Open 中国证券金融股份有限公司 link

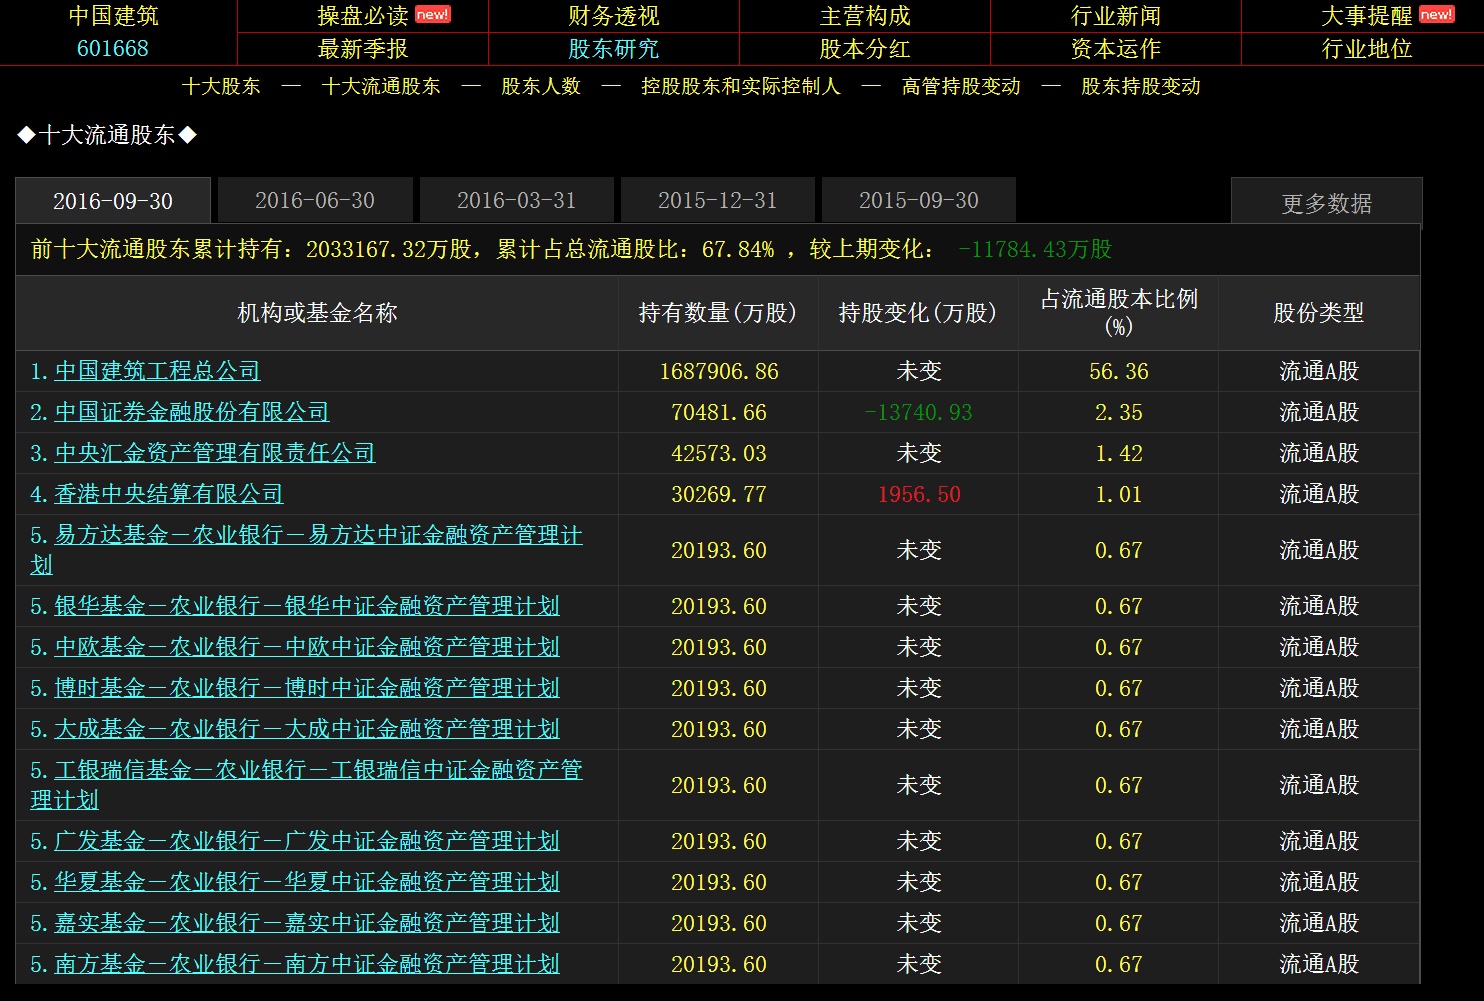coord(192,412)
